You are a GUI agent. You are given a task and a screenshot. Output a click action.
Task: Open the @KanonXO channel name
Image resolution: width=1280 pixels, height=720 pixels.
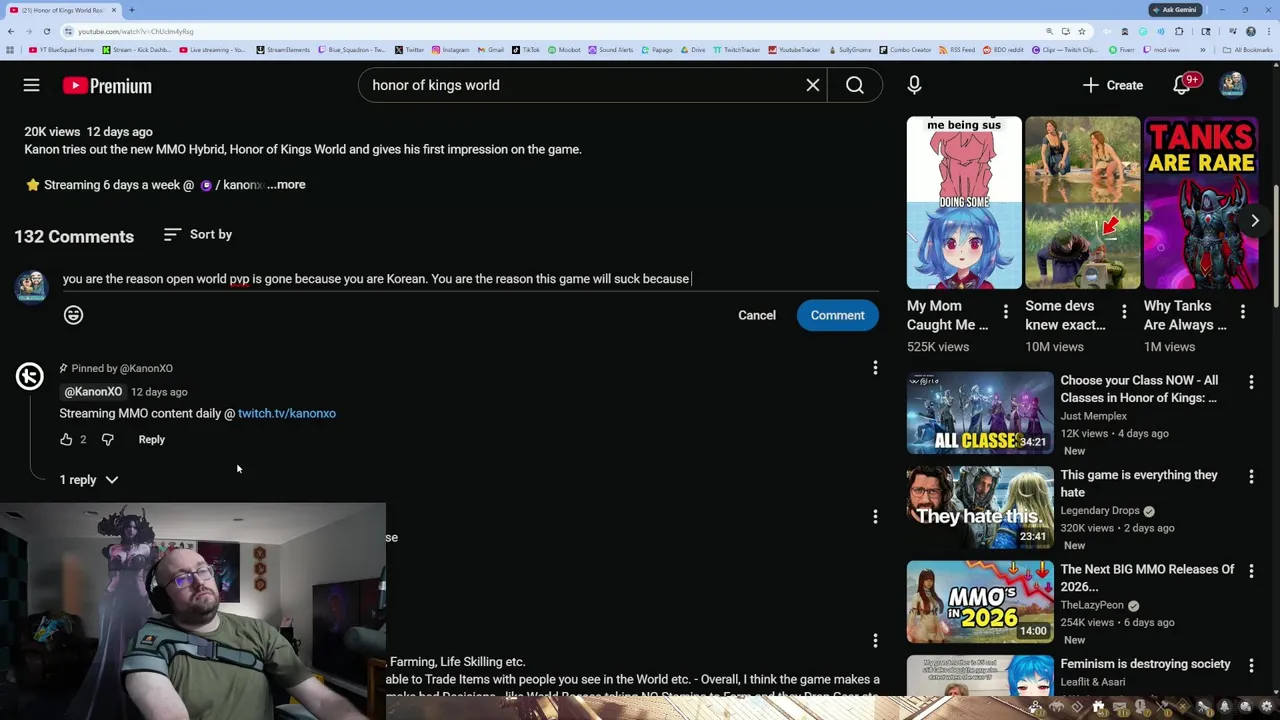coord(93,392)
